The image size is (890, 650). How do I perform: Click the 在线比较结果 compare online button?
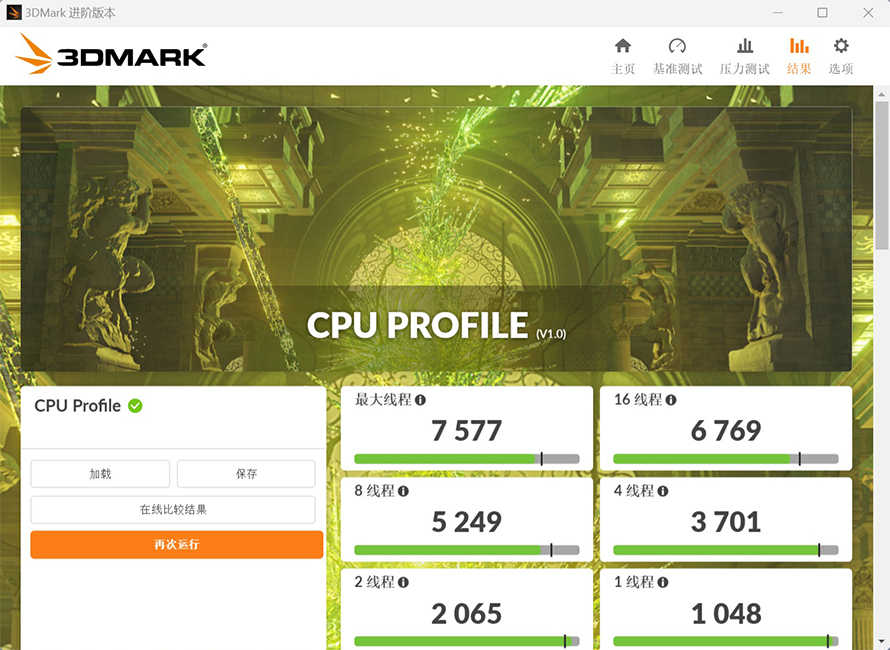pos(173,510)
